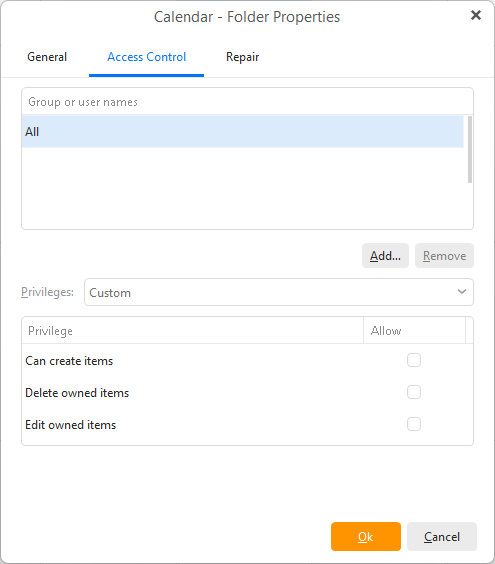The image size is (495, 564).
Task: Expand the Privileges dropdown chevron arrow
Action: pyautogui.click(x=462, y=291)
